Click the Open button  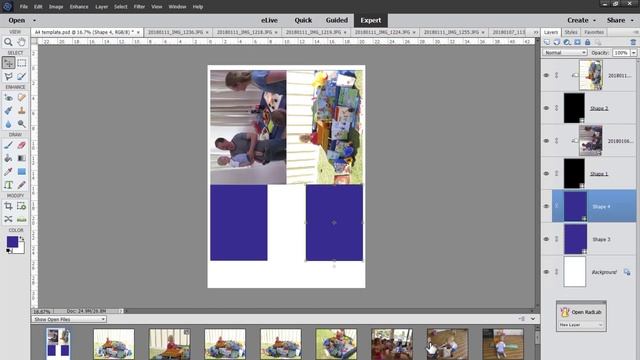17,20
